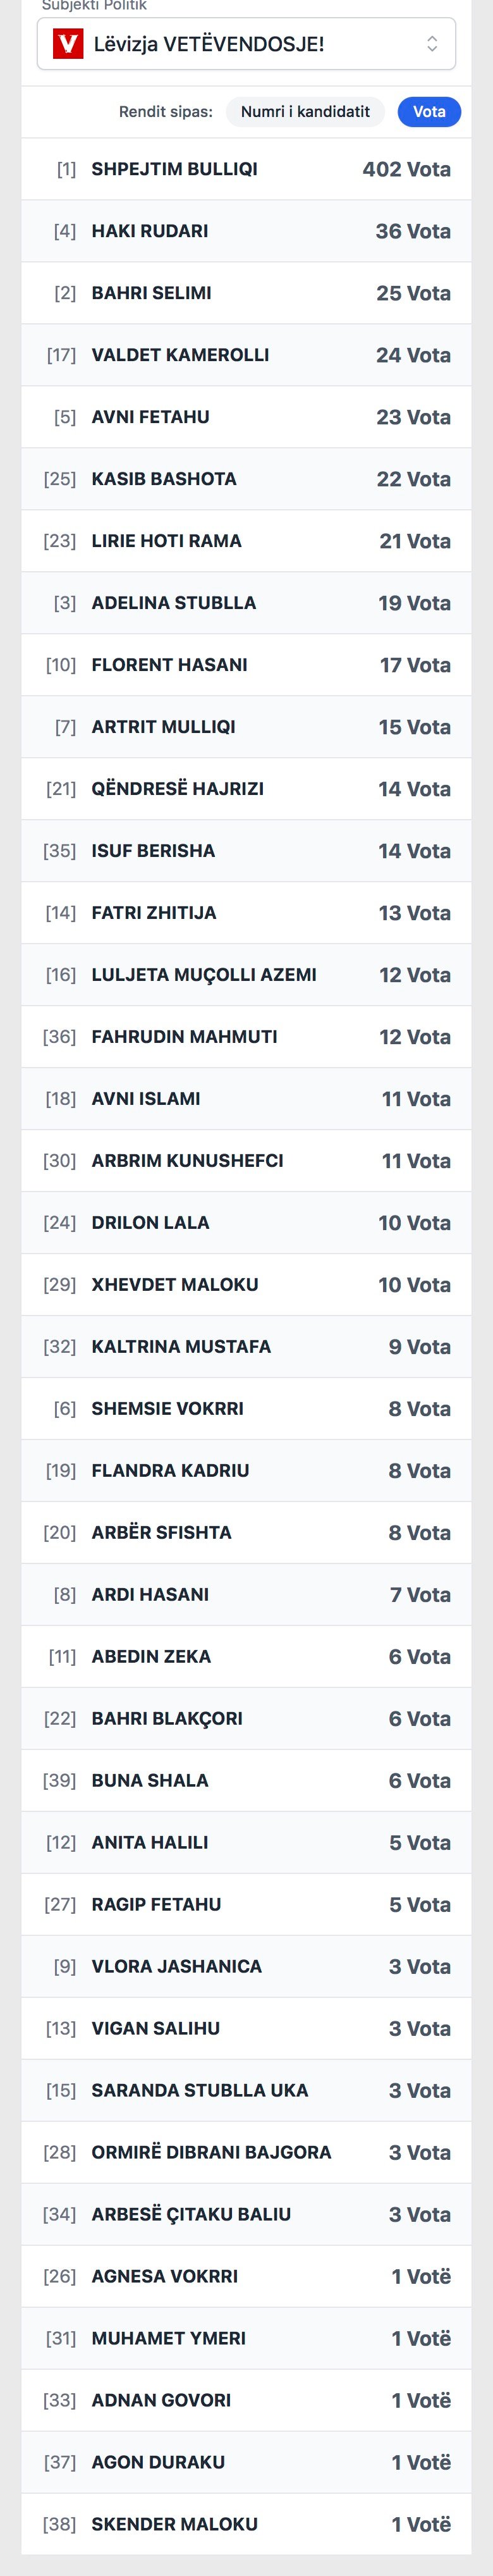Click the dropdown up-down chevron arrows
493x2576 pixels.
click(x=432, y=44)
